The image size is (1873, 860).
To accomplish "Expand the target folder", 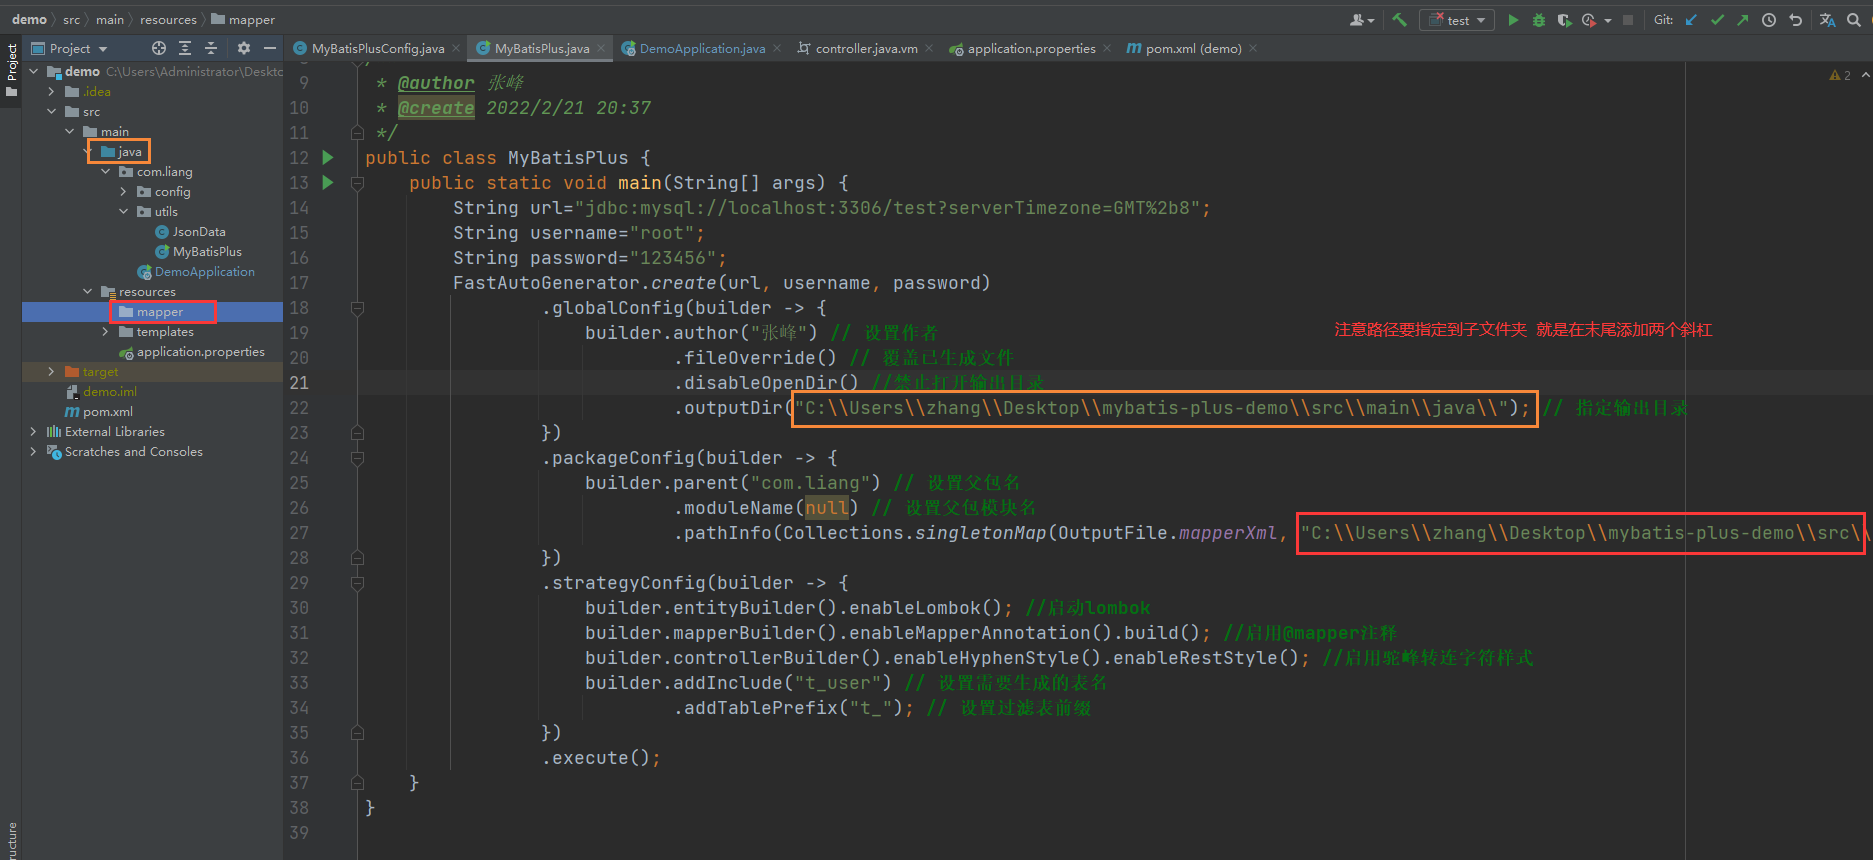I will click(52, 371).
